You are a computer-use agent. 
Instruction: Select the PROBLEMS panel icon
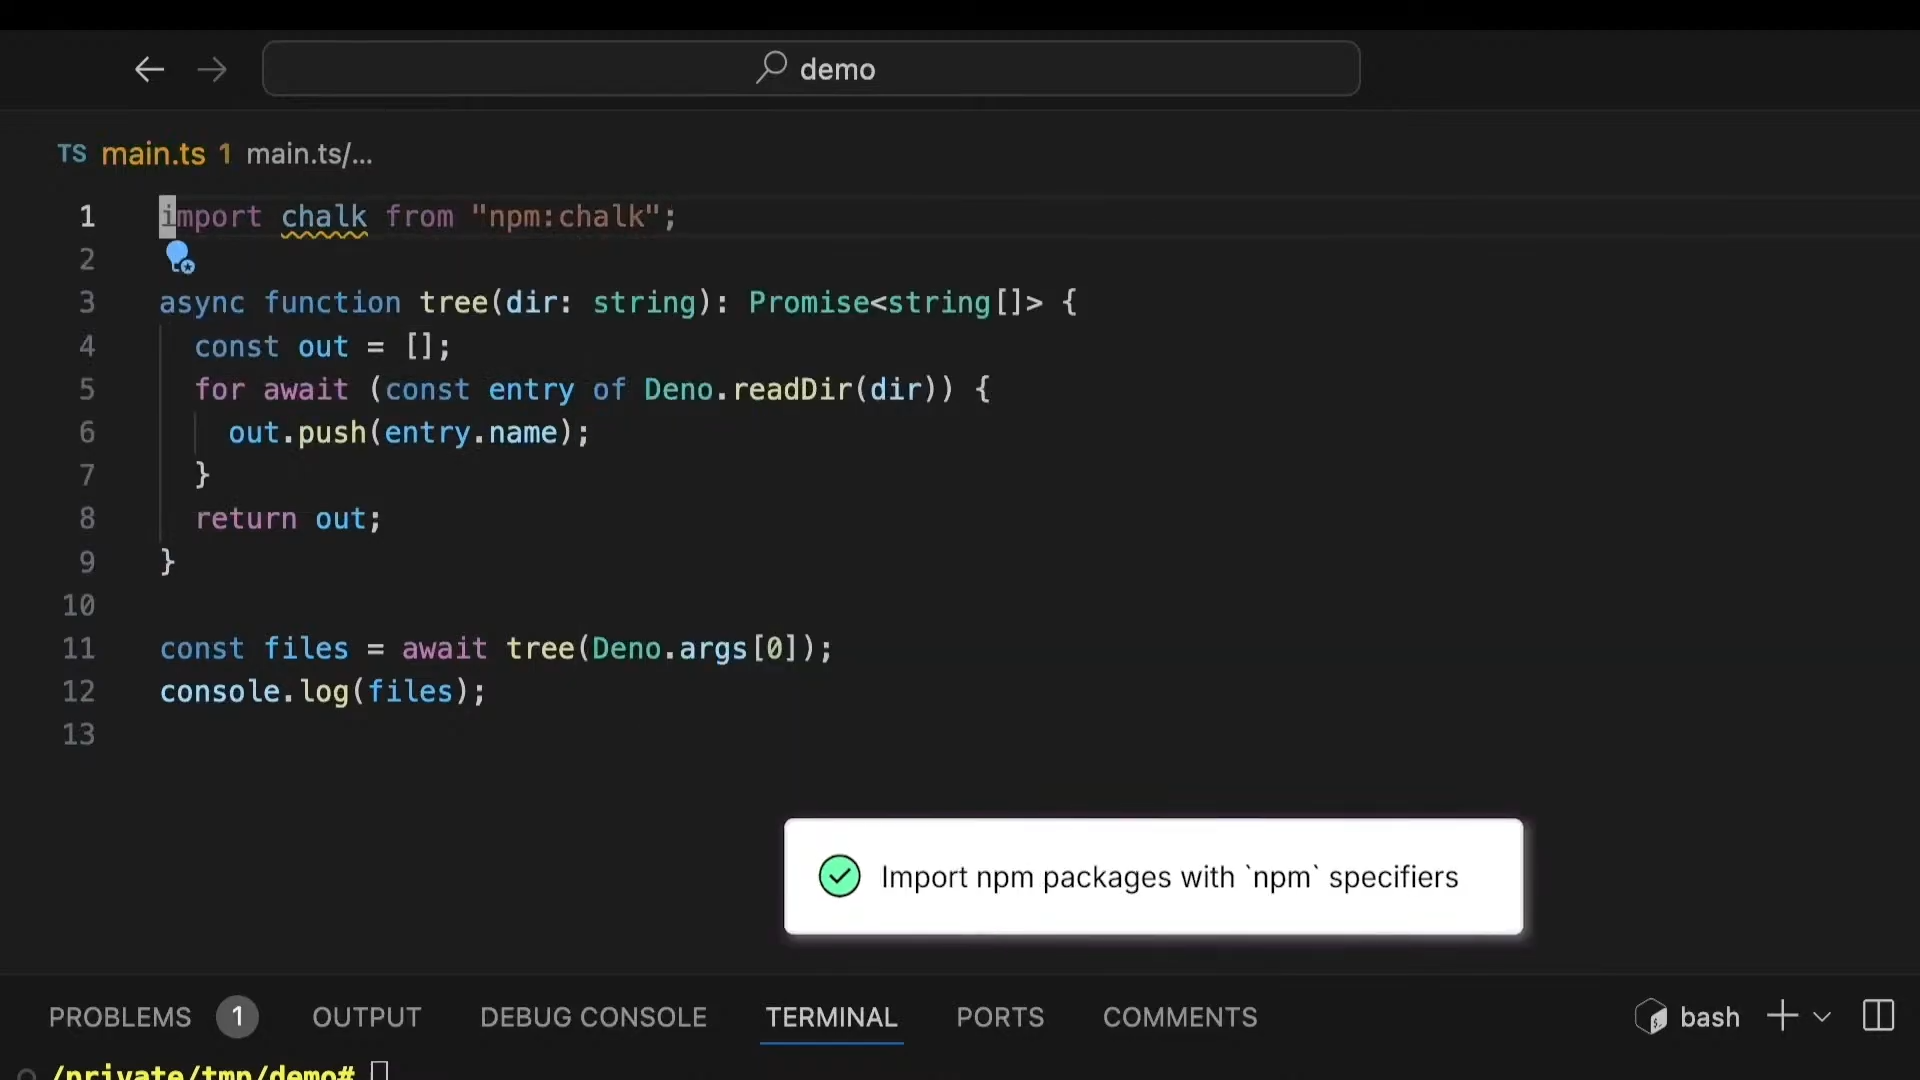(x=121, y=1017)
